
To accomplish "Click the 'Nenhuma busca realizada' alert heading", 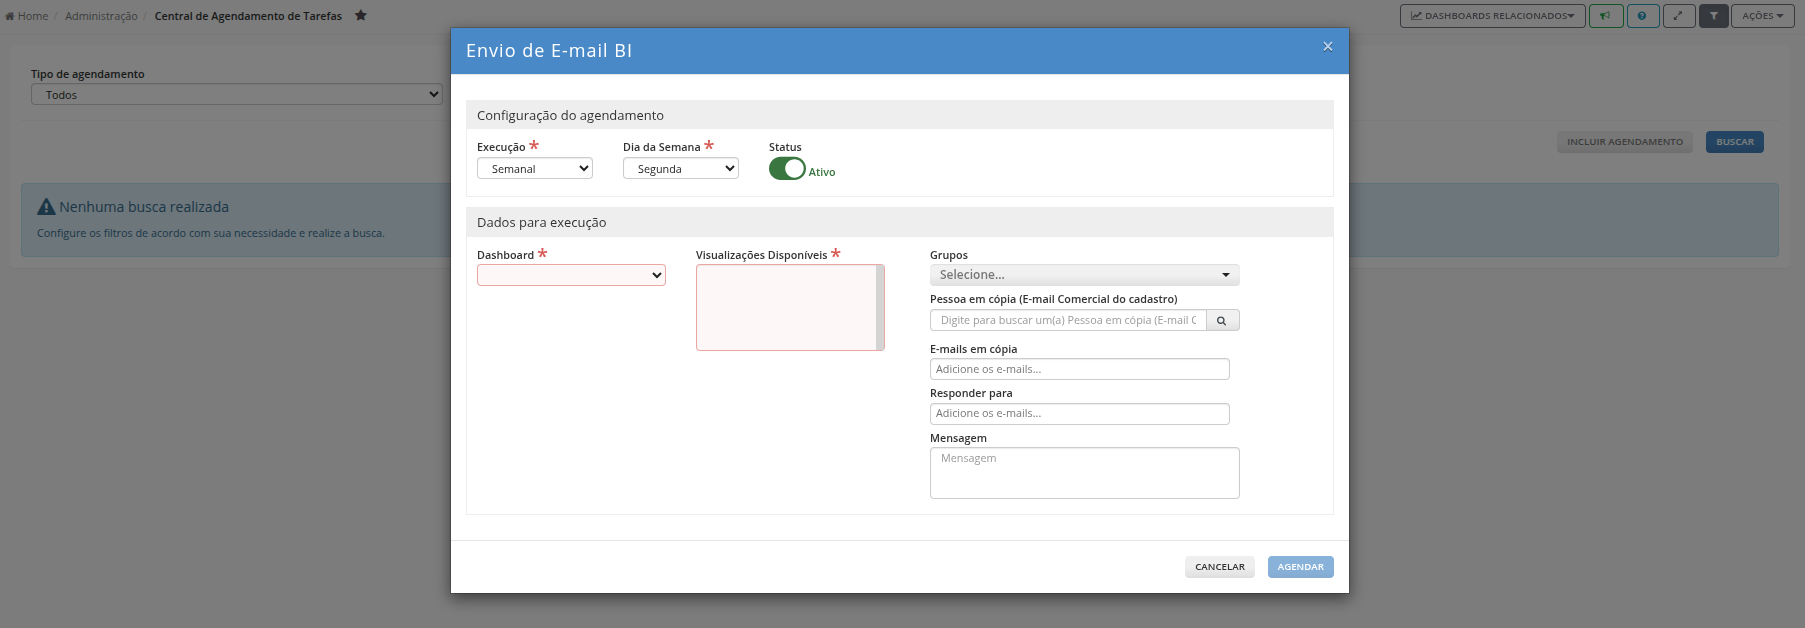I will pos(144,207).
